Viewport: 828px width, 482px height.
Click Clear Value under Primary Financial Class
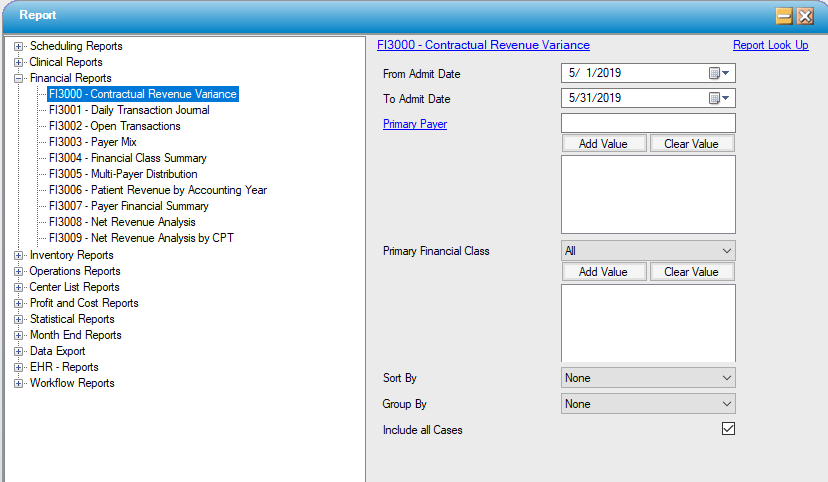[x=692, y=272]
